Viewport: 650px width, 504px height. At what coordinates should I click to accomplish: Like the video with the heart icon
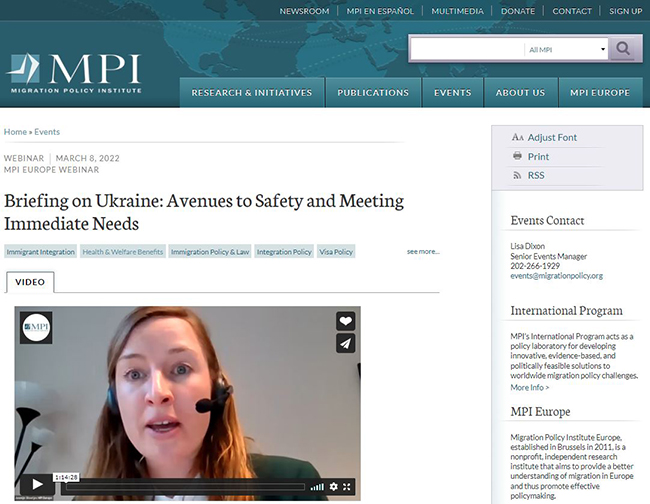[x=345, y=321]
